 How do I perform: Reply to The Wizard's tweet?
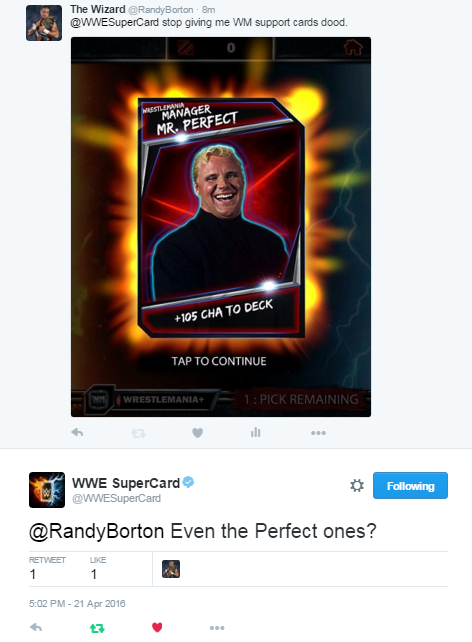[x=77, y=432]
